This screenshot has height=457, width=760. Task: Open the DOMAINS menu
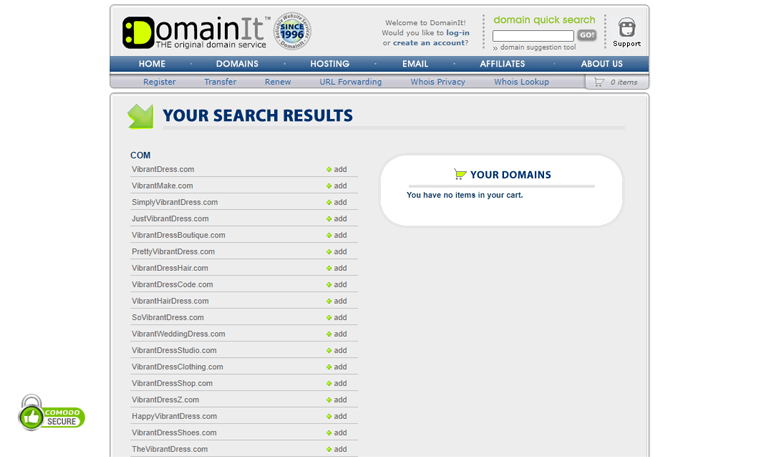[237, 63]
